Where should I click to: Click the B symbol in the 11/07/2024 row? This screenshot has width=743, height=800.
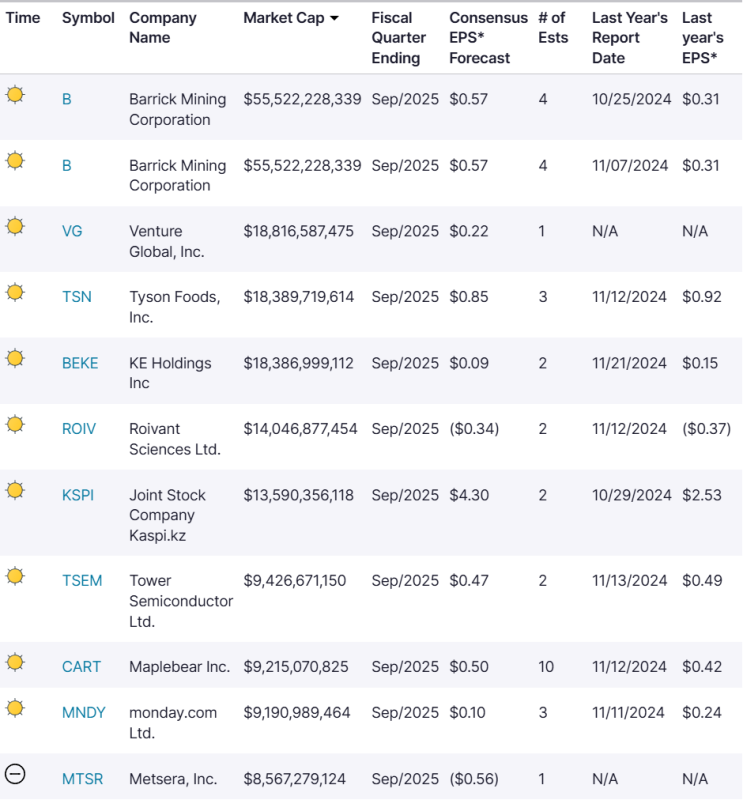tap(67, 165)
